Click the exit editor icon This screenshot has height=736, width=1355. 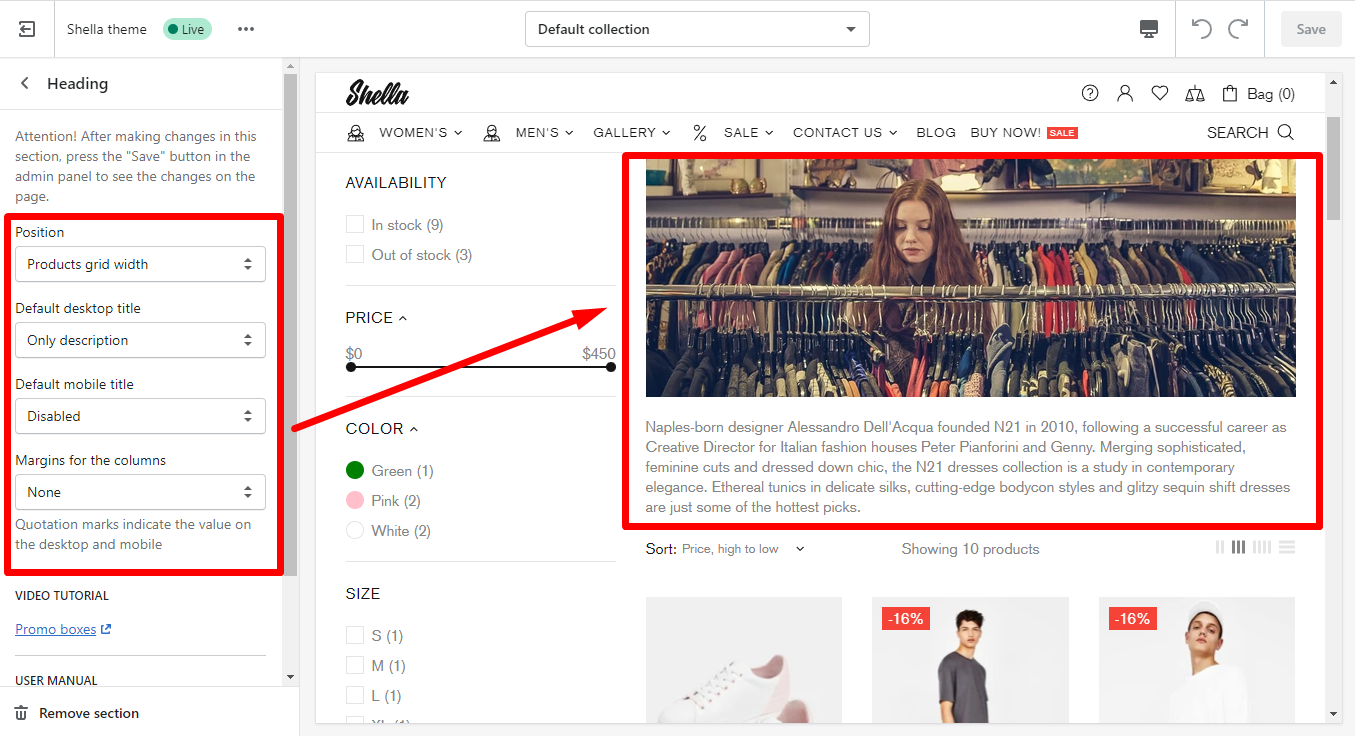tap(27, 29)
